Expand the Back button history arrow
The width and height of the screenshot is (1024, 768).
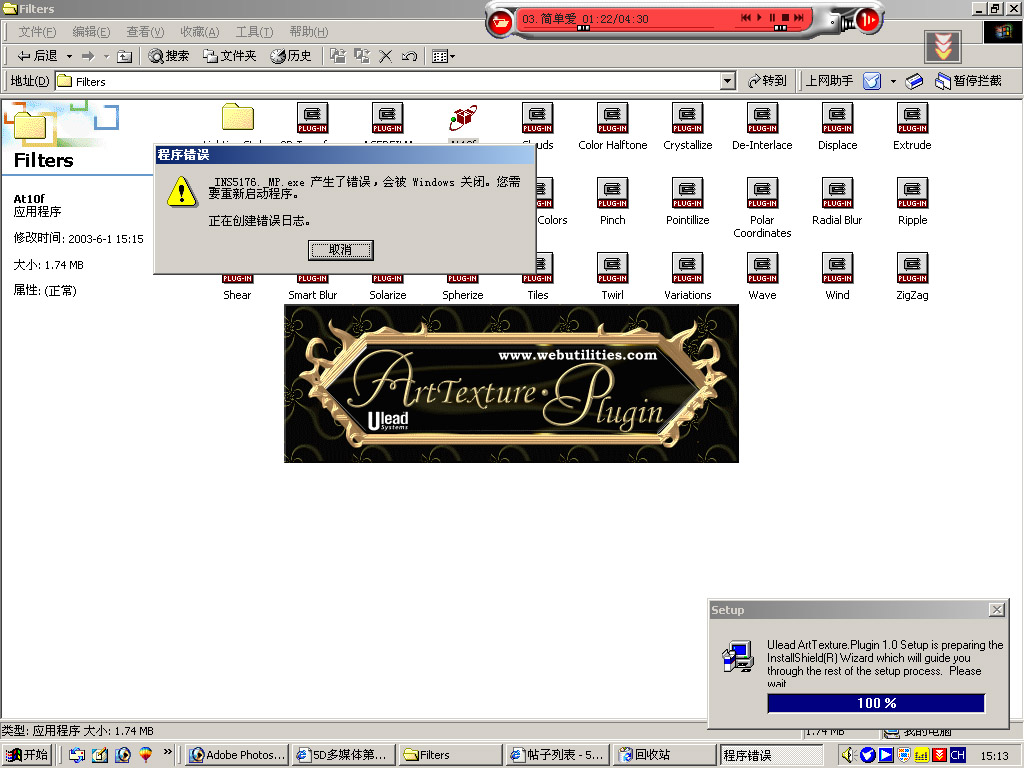pos(69,56)
